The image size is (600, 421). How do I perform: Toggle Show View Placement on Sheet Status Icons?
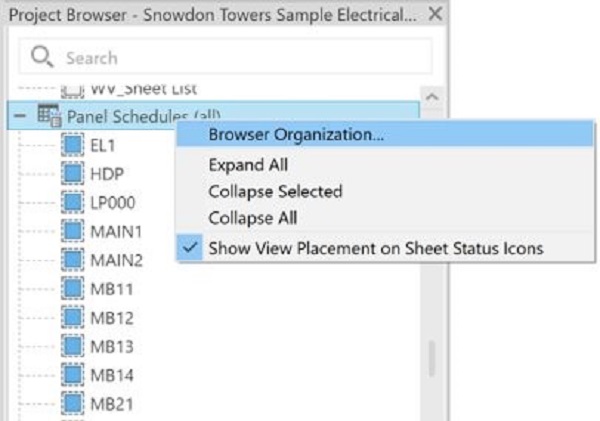pyautogui.click(x=375, y=248)
